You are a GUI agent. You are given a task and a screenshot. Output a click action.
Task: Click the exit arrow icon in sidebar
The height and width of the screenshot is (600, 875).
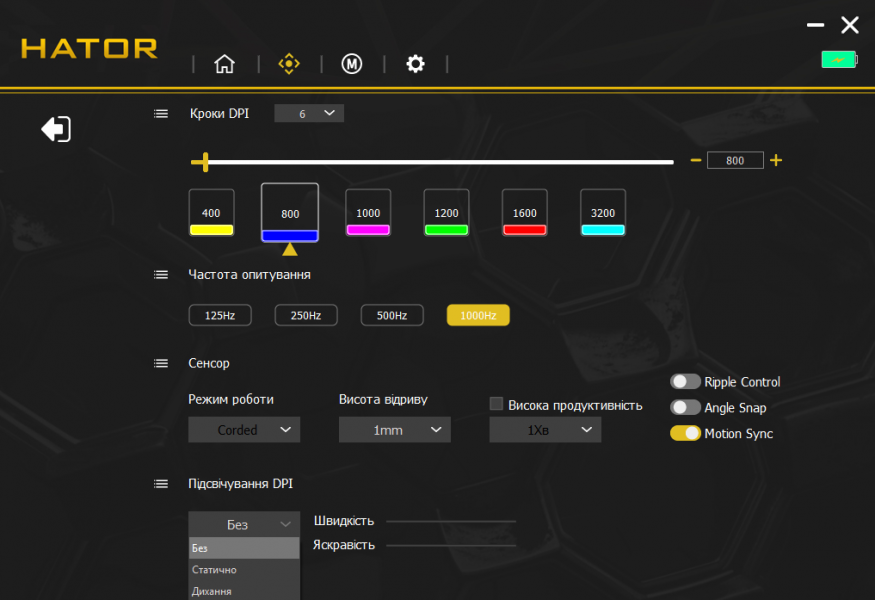point(56,129)
